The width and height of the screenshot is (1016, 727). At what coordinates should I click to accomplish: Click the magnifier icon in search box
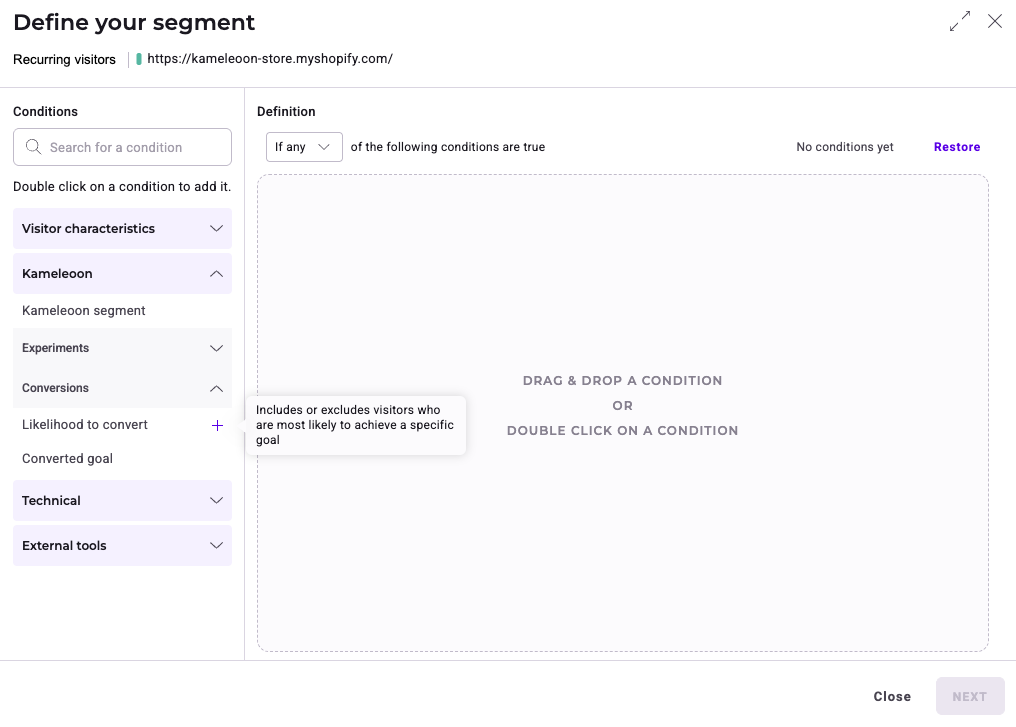coord(33,147)
